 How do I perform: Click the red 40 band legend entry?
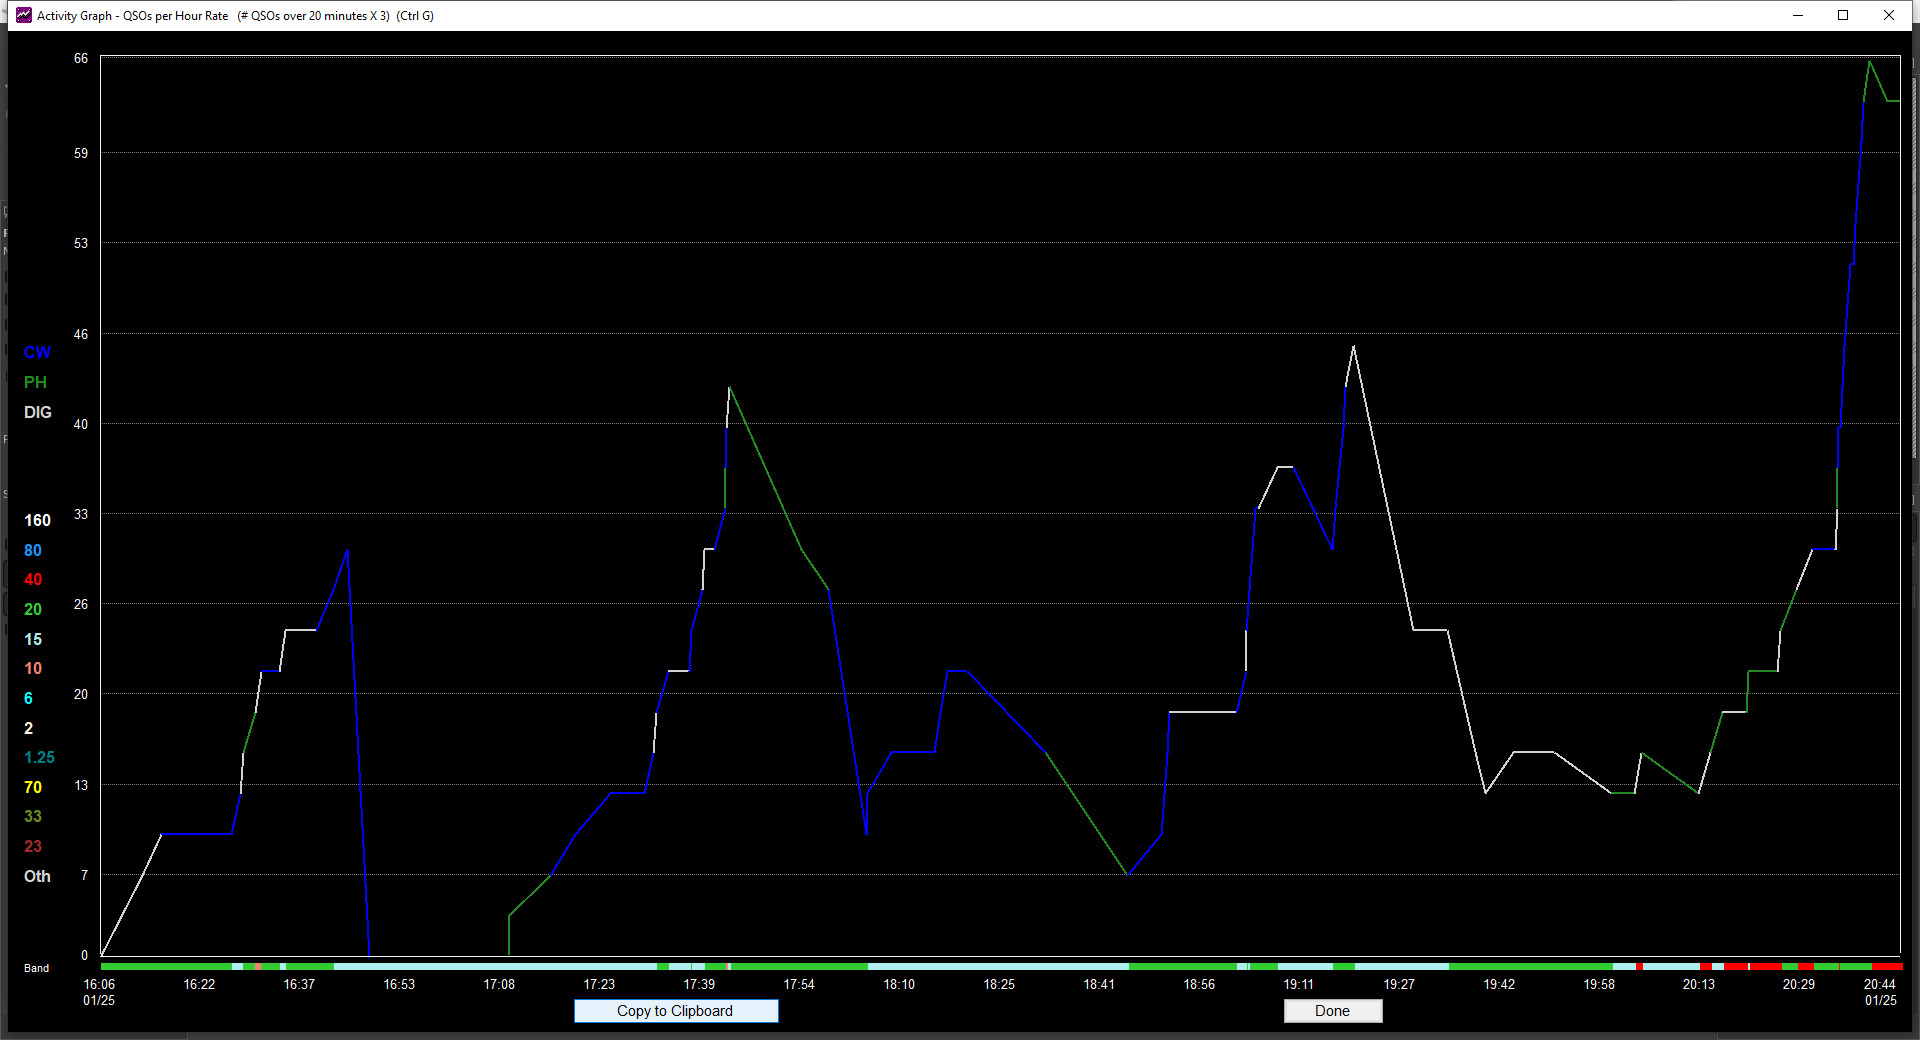point(33,579)
